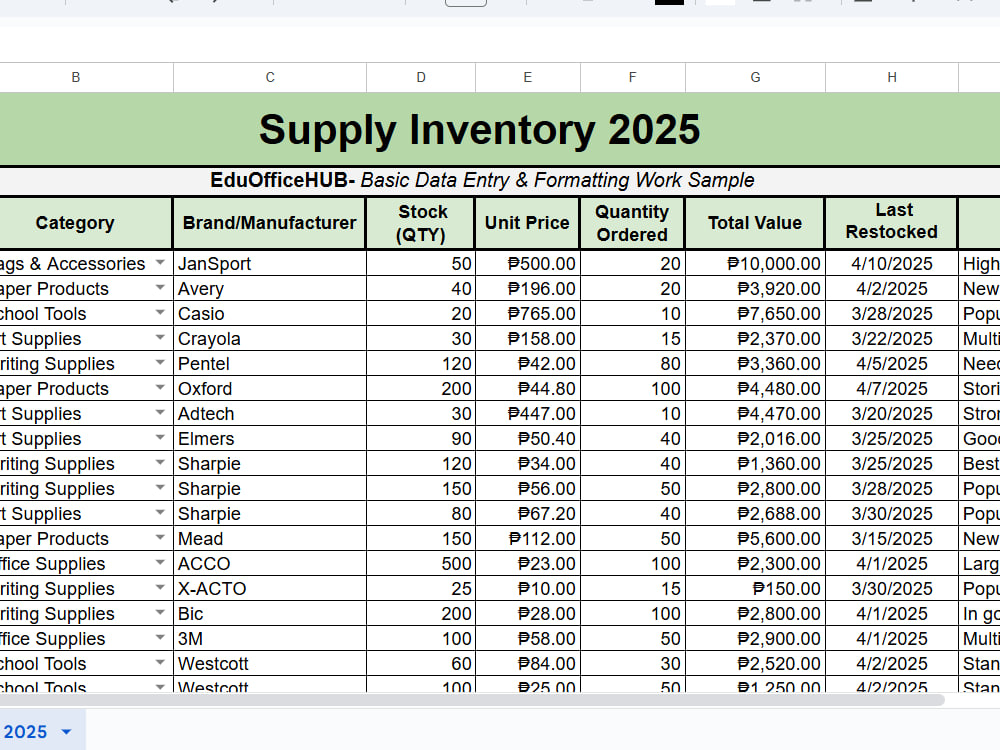
Task: Select unit price ₱765.00 cell
Action: click(x=527, y=313)
